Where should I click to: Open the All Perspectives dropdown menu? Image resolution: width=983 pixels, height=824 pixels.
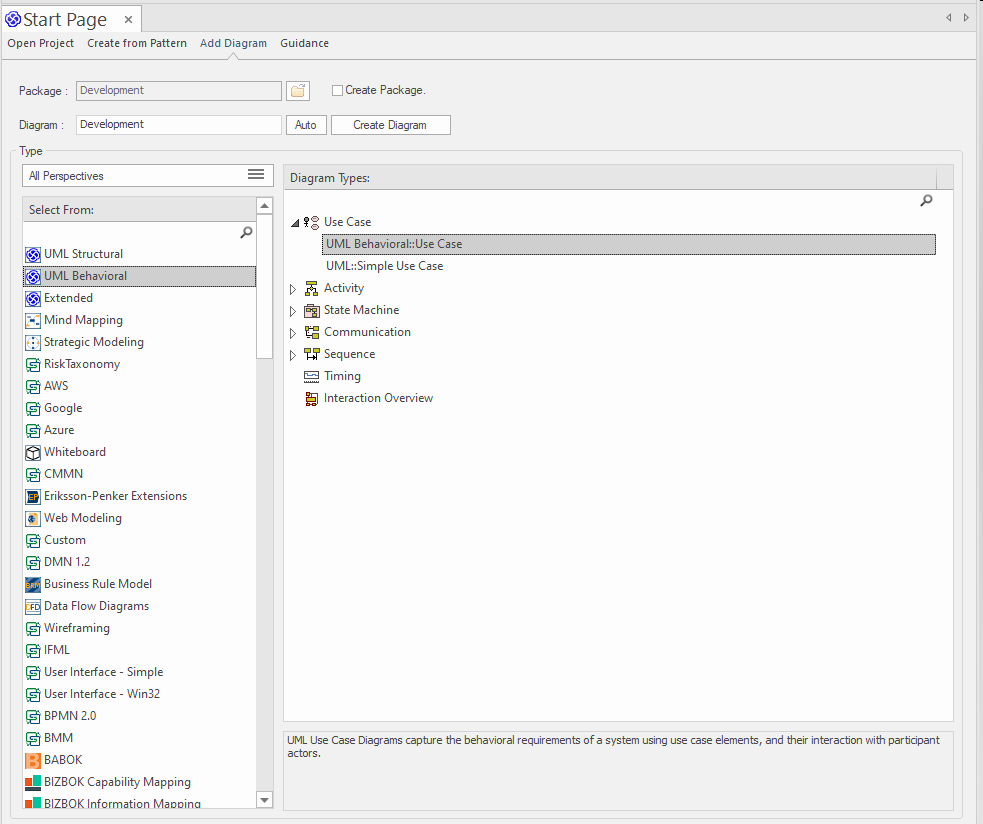[255, 175]
